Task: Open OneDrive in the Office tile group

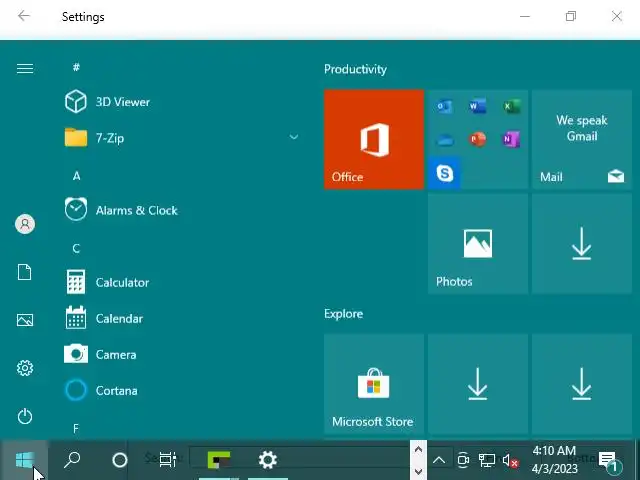Action: (x=444, y=140)
